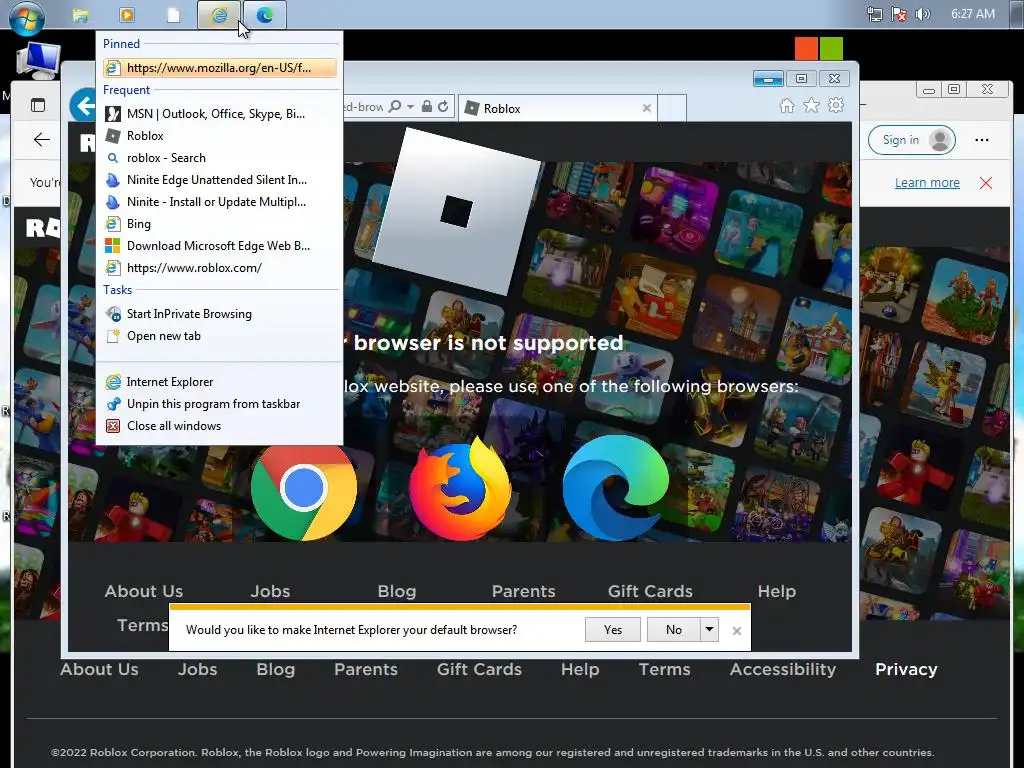1024x768 pixels.
Task: Click the security lock icon in address bar
Action: click(x=426, y=106)
